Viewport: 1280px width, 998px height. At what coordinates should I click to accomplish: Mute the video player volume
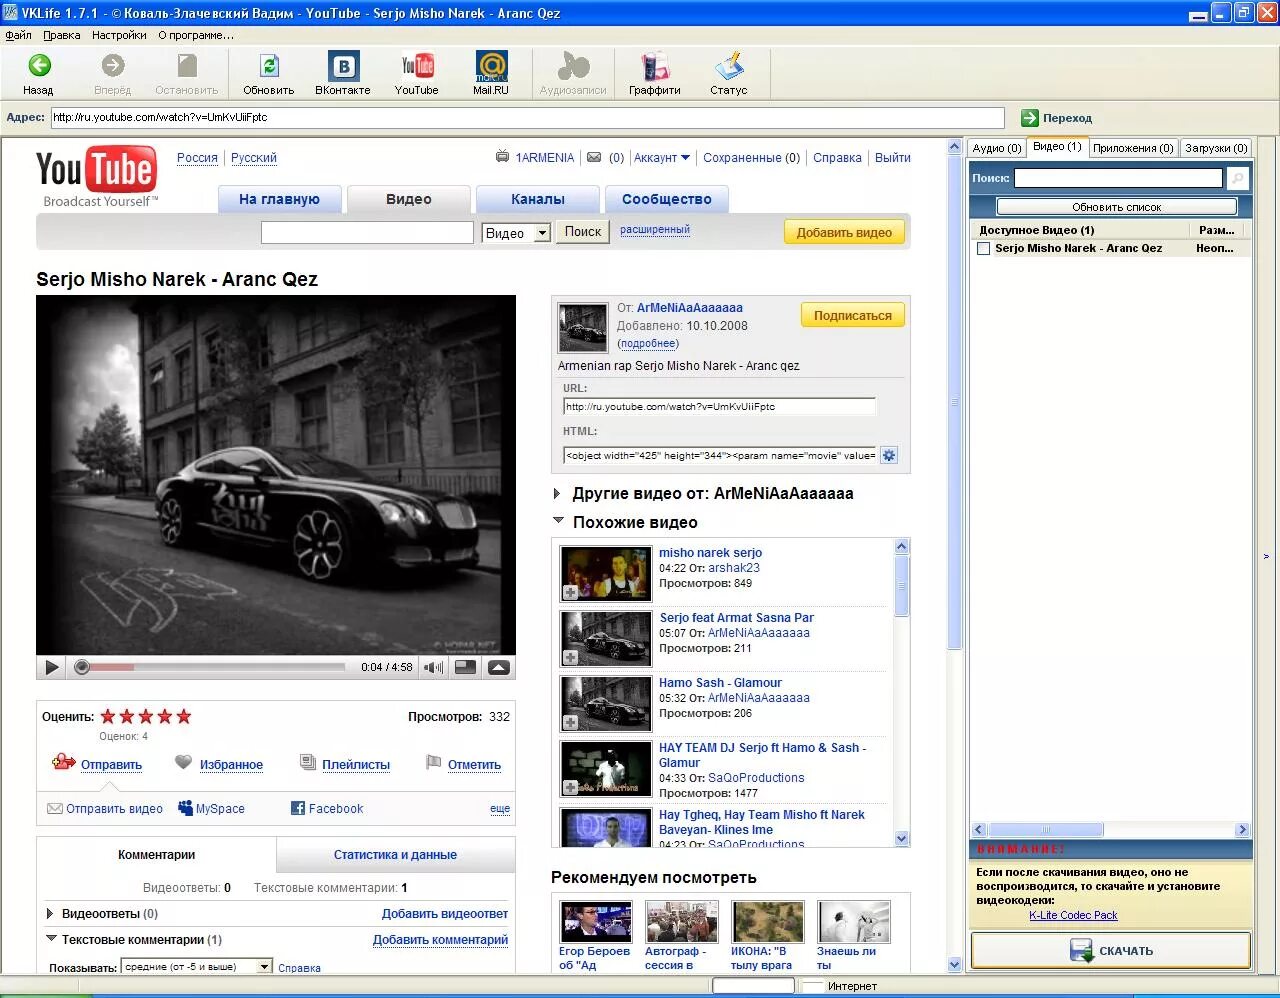(433, 668)
